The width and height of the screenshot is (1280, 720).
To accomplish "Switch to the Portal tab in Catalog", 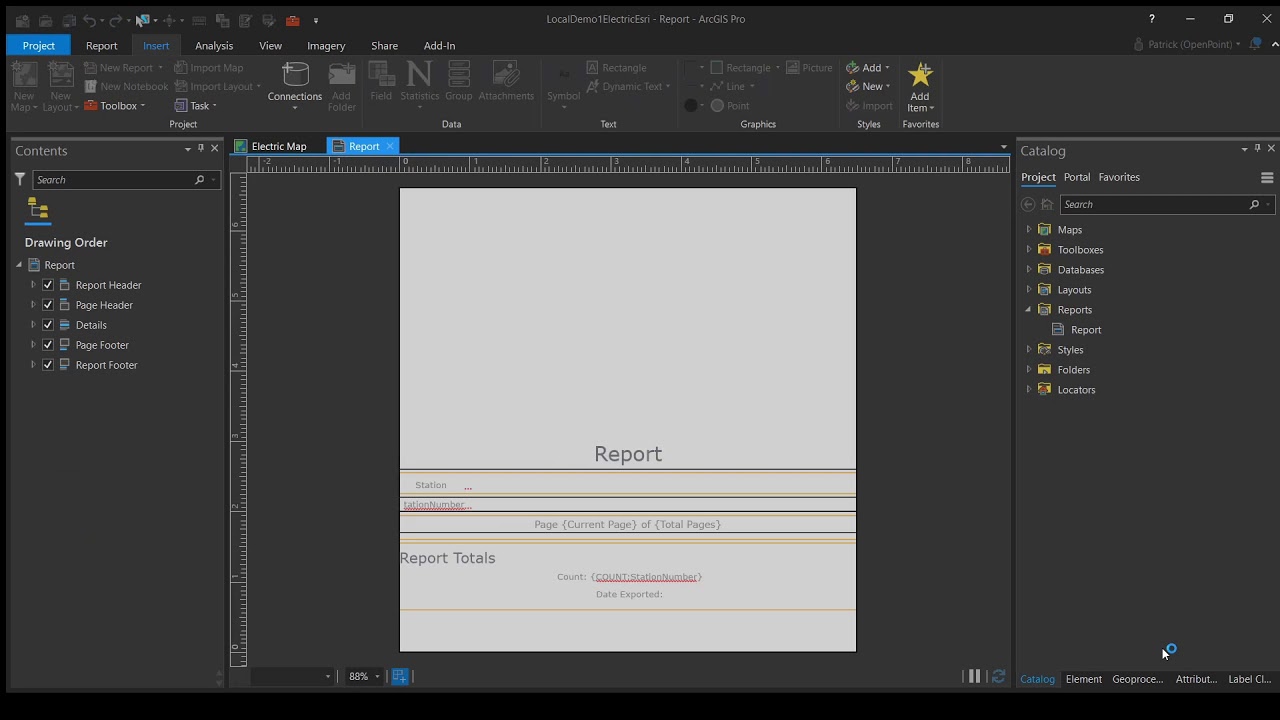I will 1077,177.
